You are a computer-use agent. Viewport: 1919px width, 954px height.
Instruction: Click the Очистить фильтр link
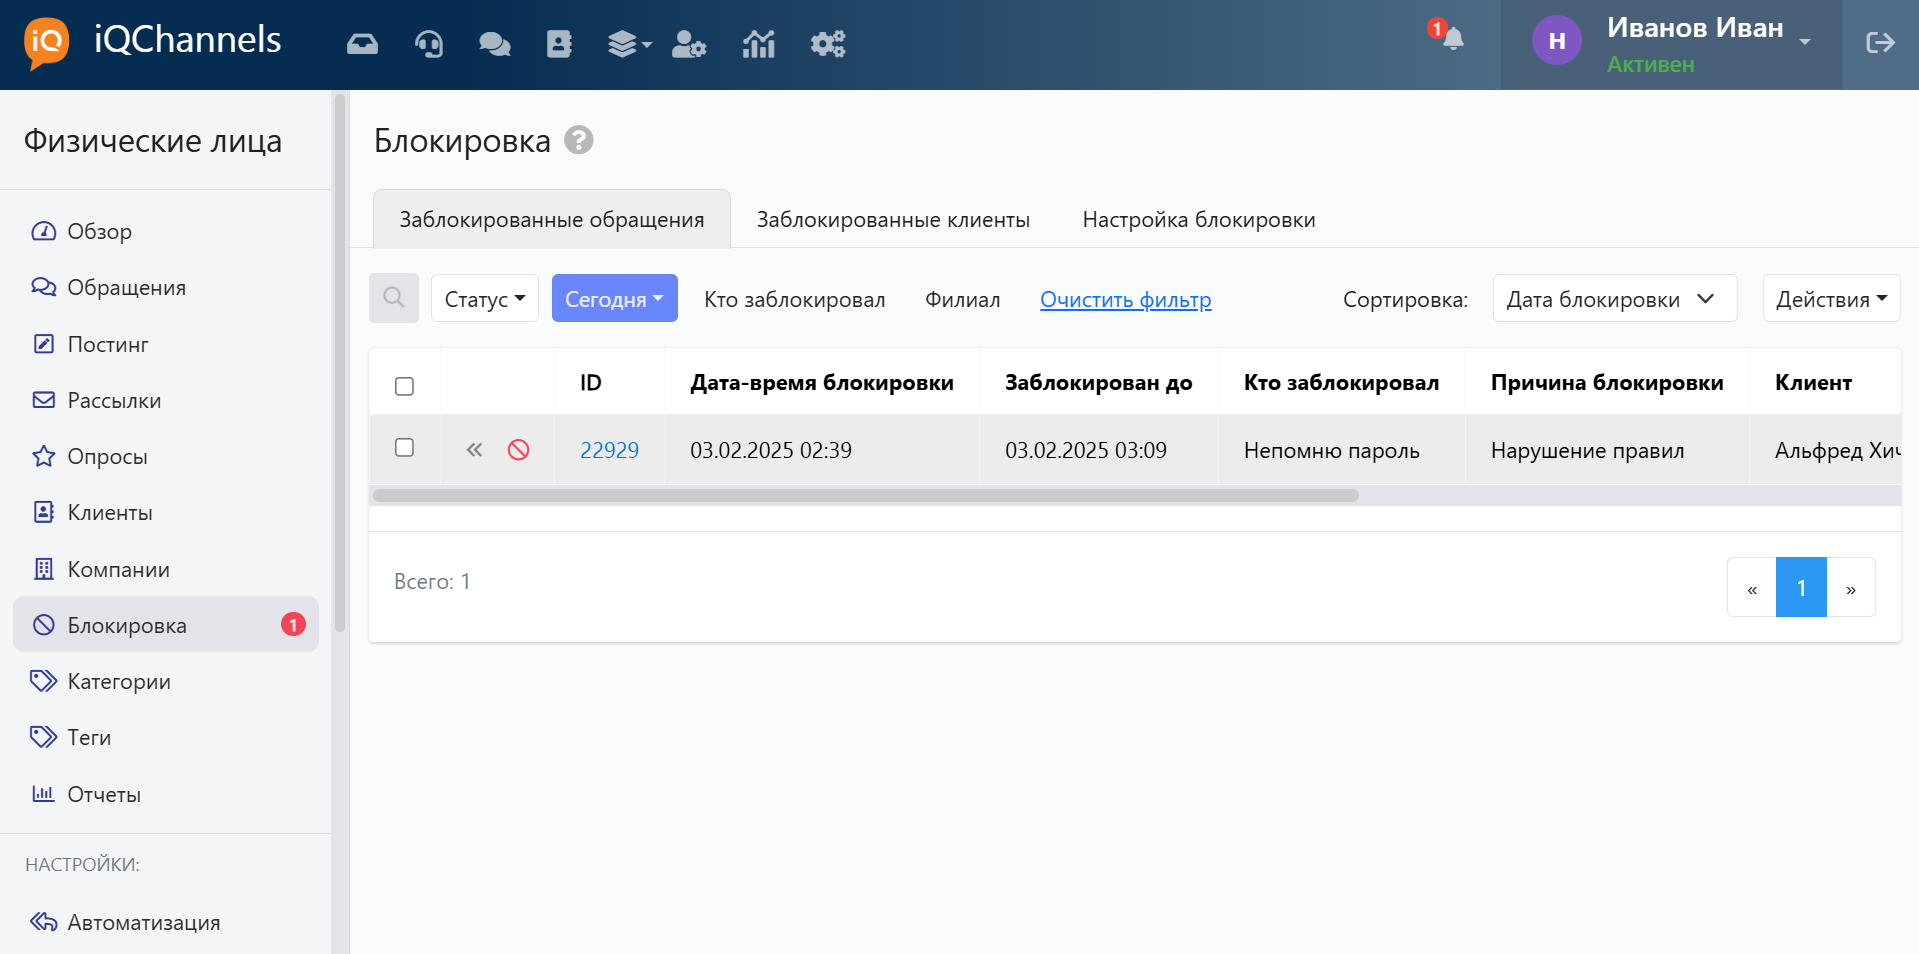pyautogui.click(x=1126, y=299)
